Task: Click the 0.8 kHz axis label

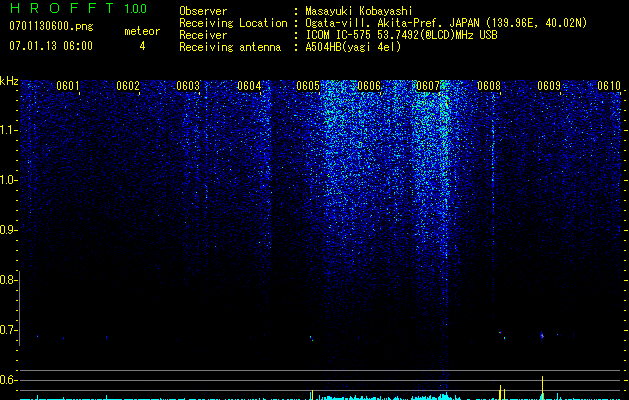Action: coord(8,280)
